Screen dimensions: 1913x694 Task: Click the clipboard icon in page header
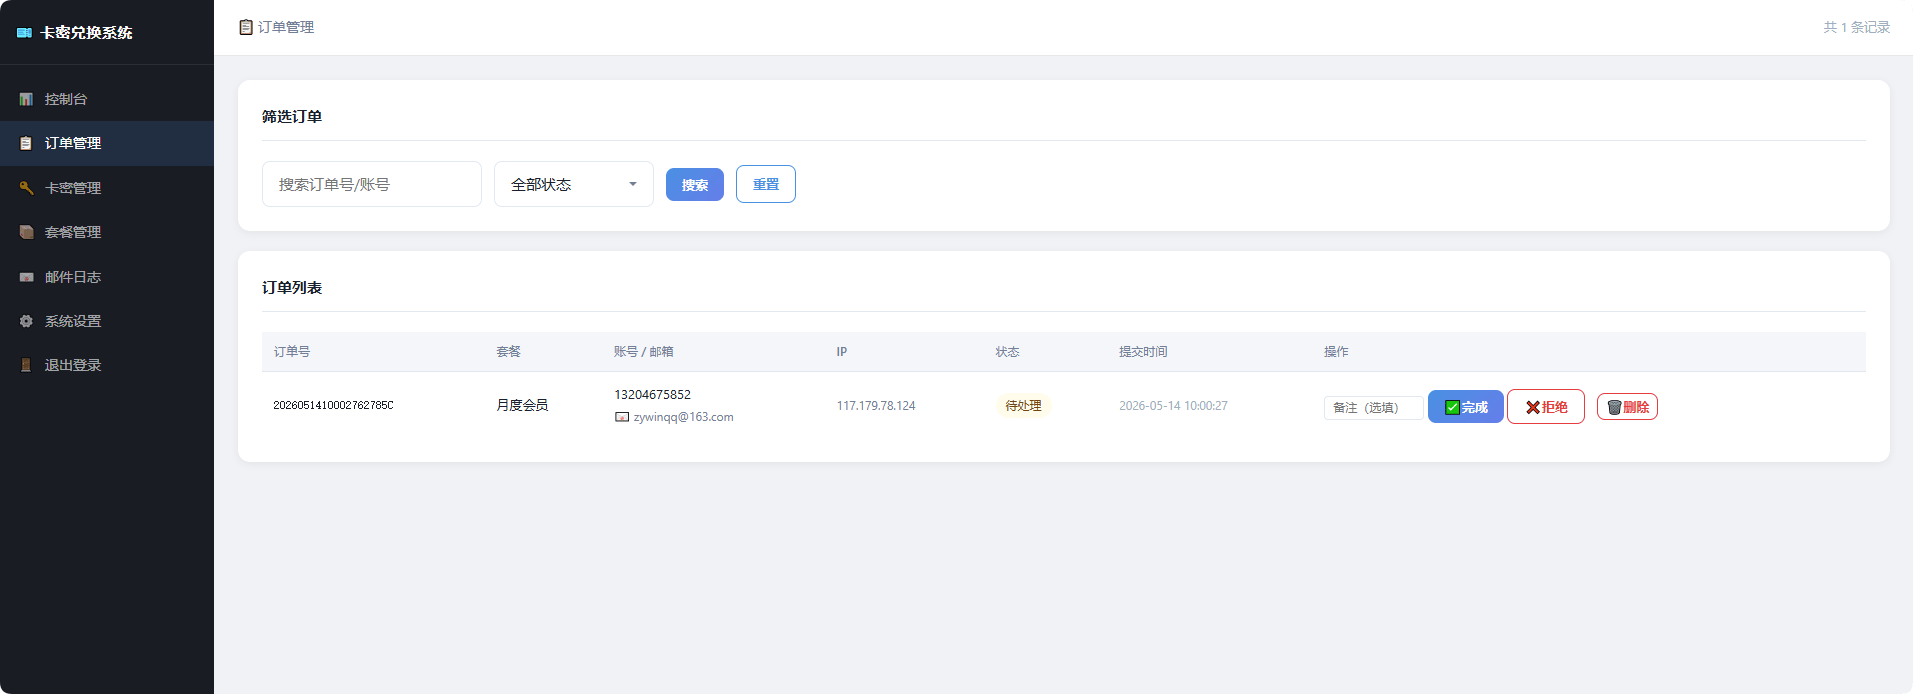tap(246, 27)
